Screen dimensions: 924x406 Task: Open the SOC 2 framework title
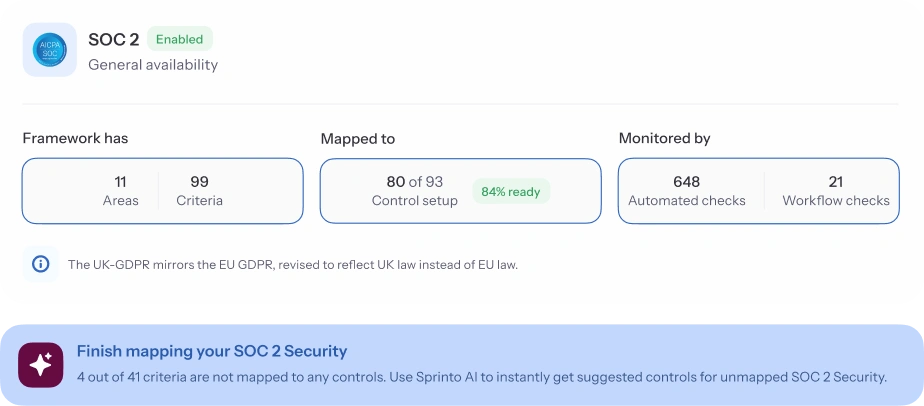pyautogui.click(x=113, y=40)
